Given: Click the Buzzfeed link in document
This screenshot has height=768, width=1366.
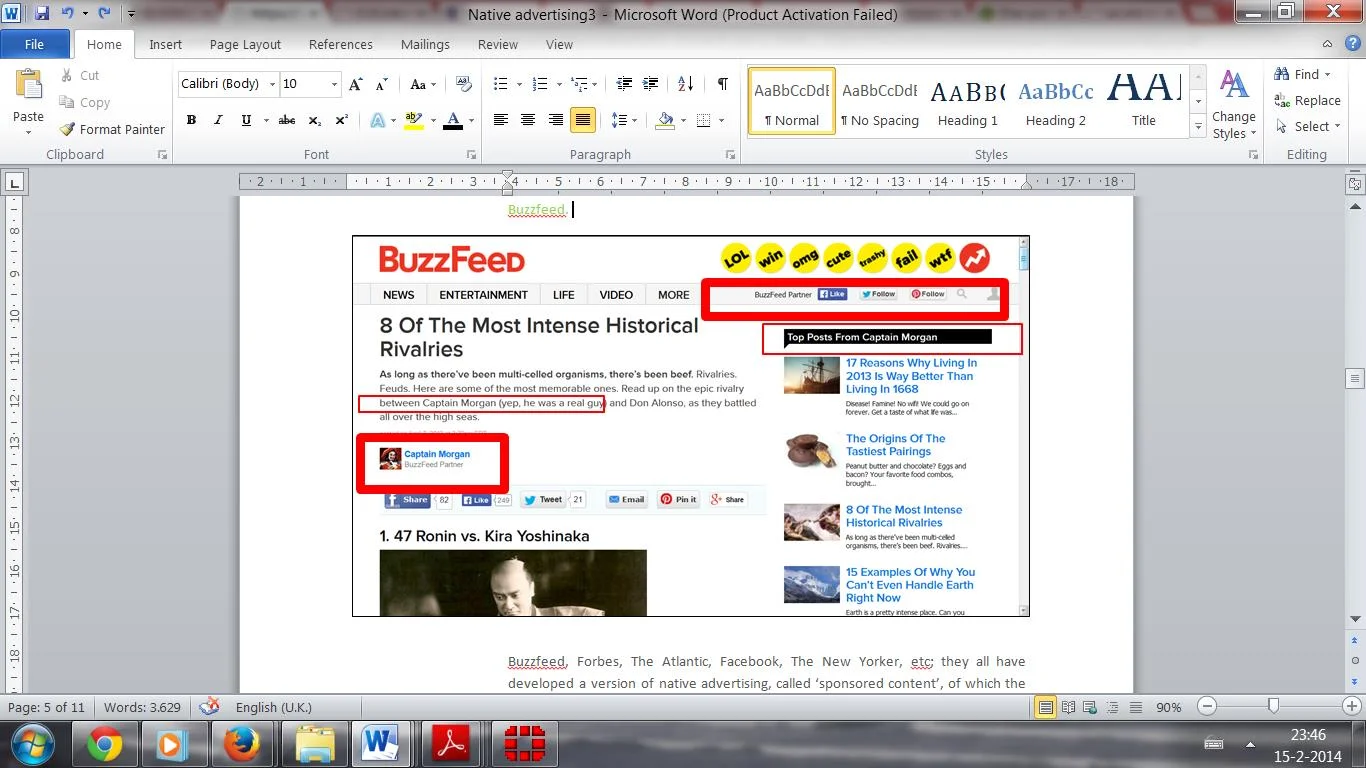Looking at the screenshot, I should 537,209.
